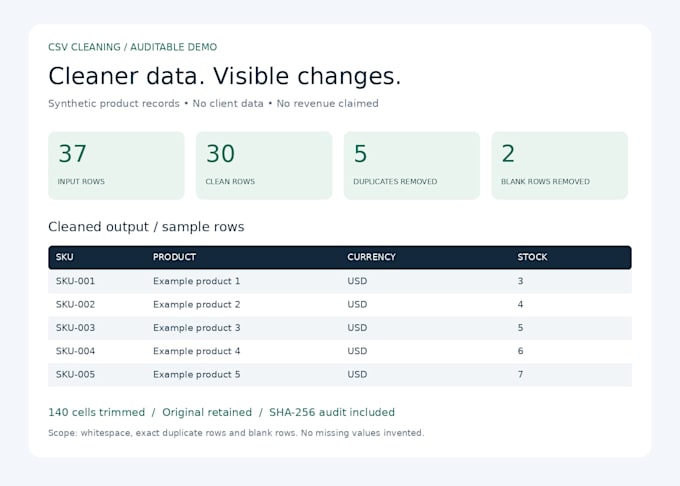
Task: Click the '140 cells trimmed' text
Action: pyautogui.click(x=97, y=412)
